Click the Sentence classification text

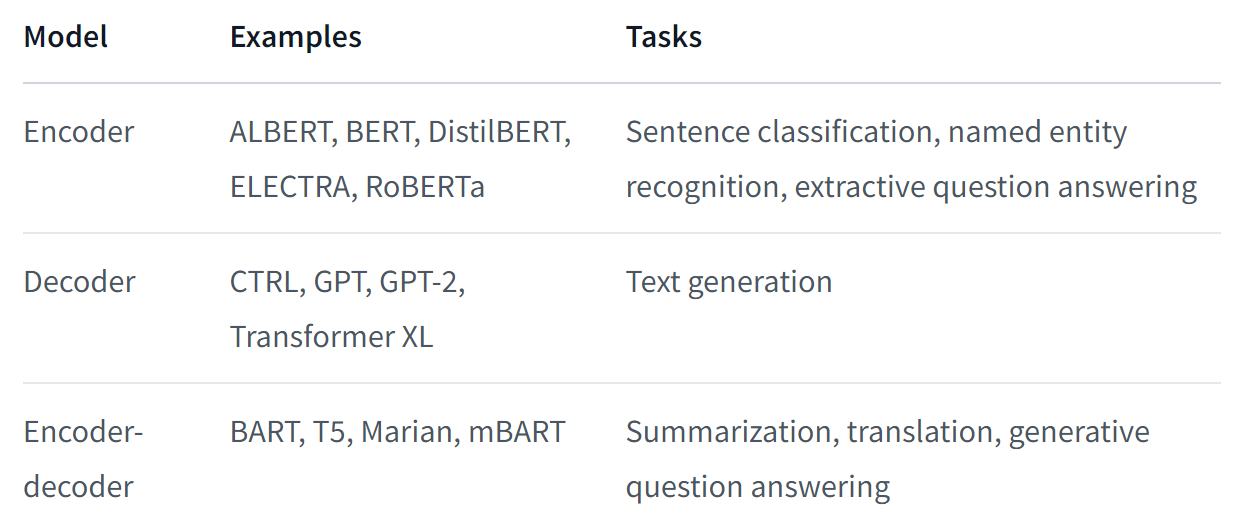tap(781, 132)
